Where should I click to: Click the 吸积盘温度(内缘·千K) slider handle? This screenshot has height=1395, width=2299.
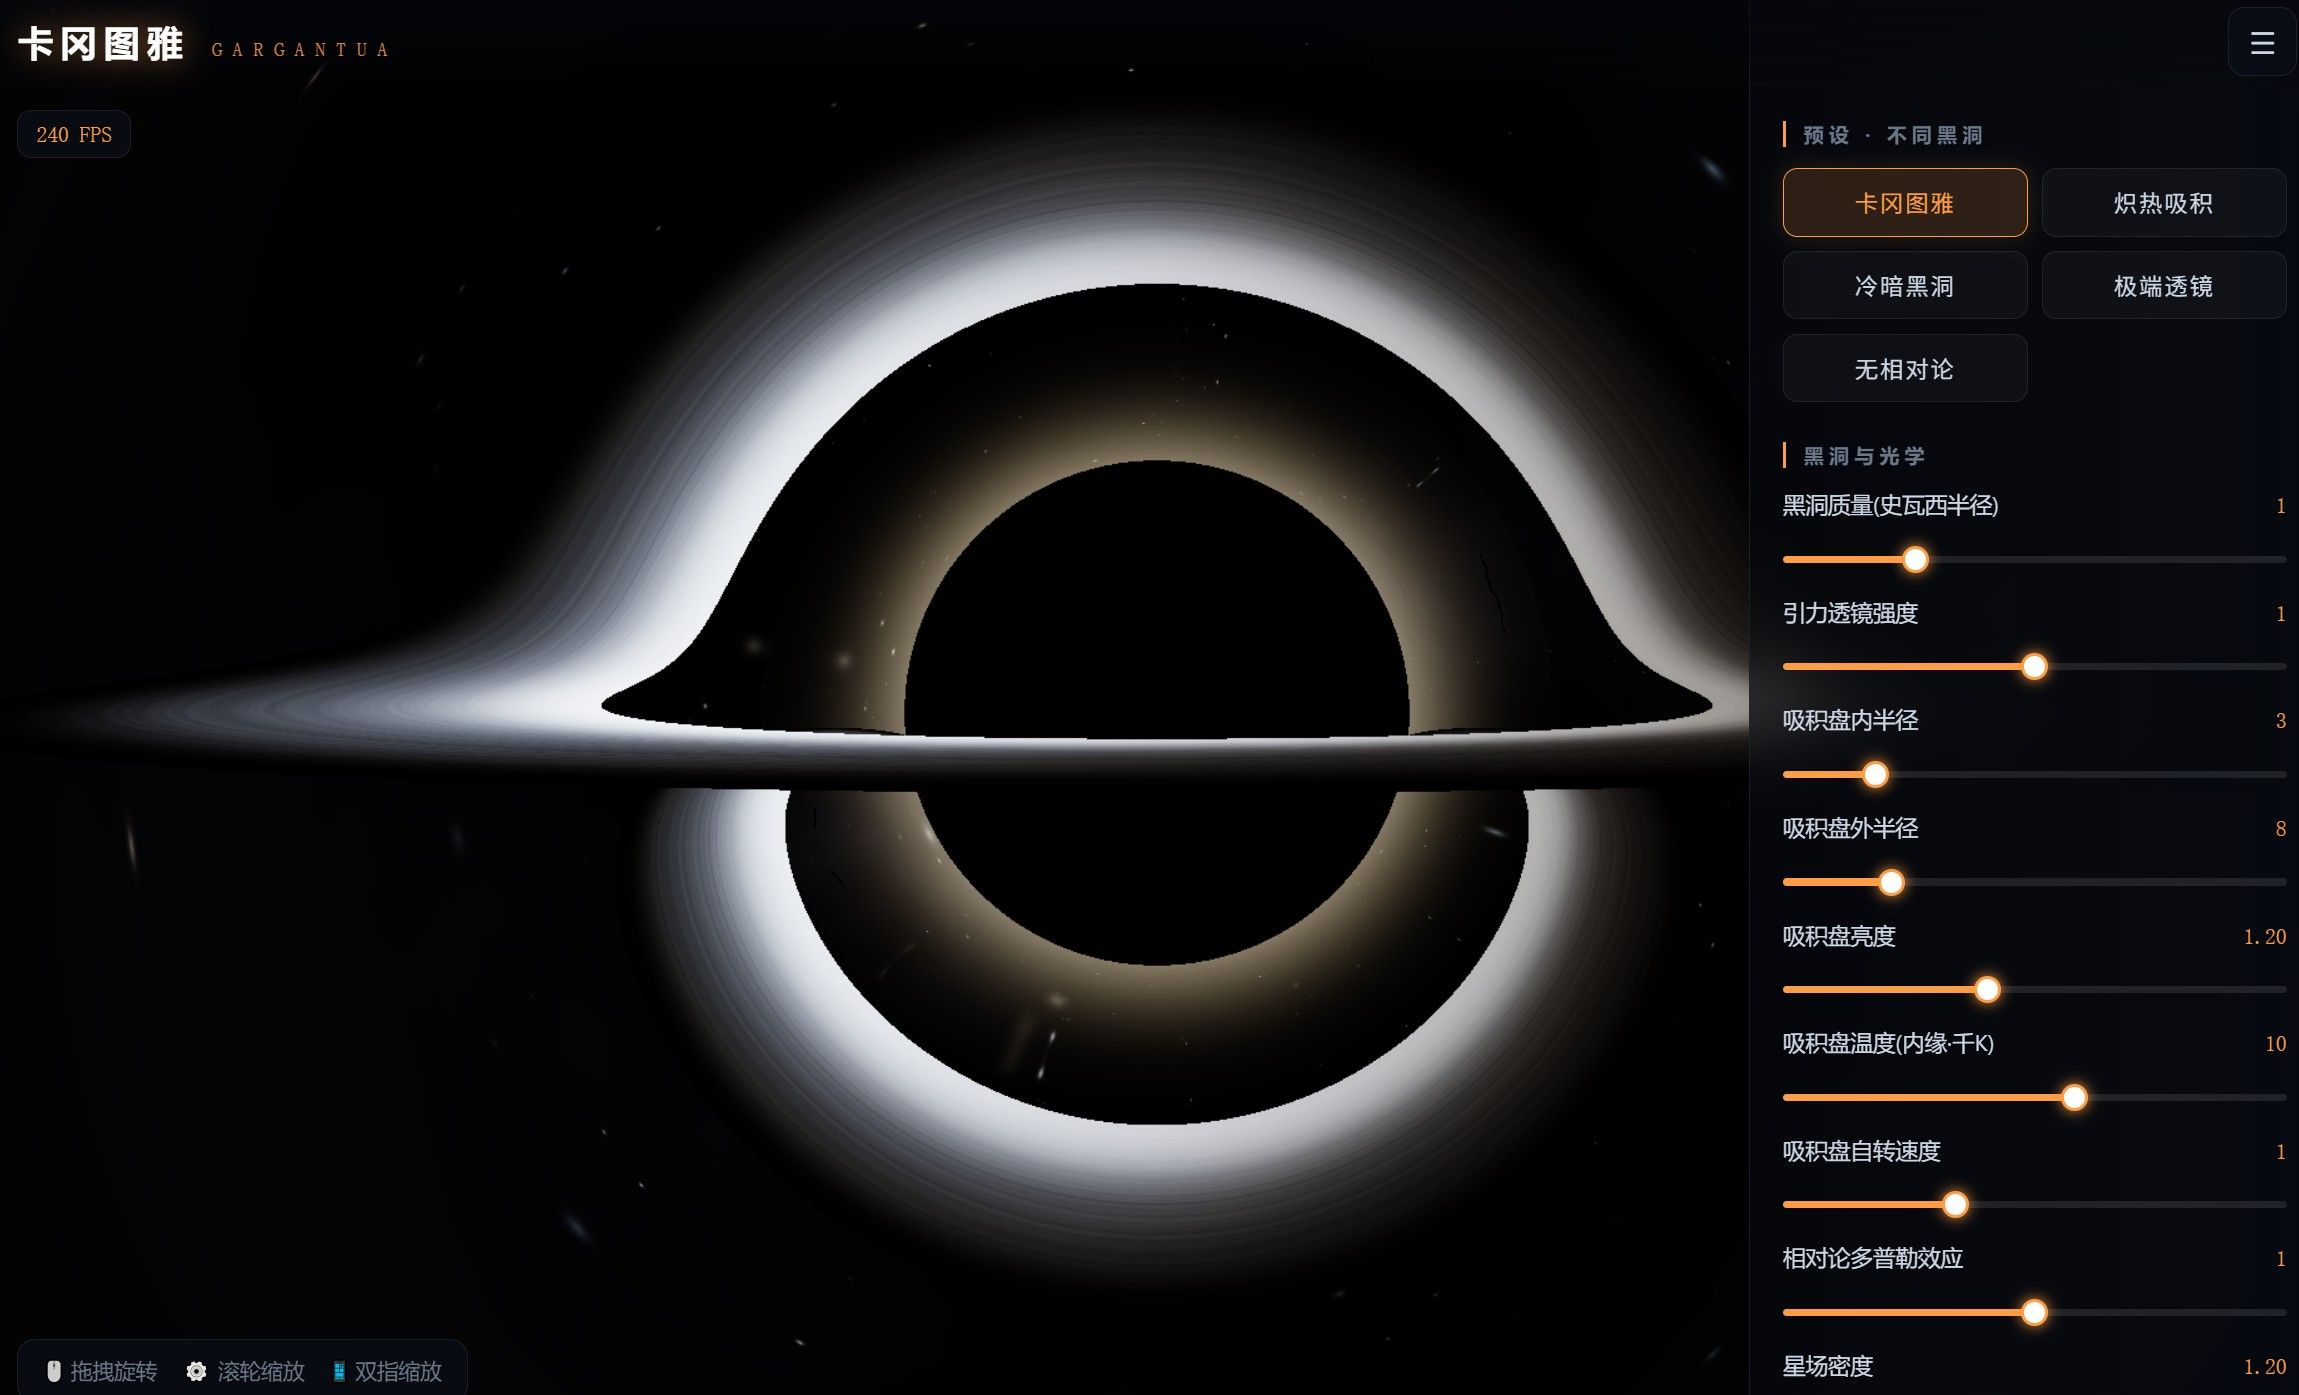pyautogui.click(x=2075, y=1098)
